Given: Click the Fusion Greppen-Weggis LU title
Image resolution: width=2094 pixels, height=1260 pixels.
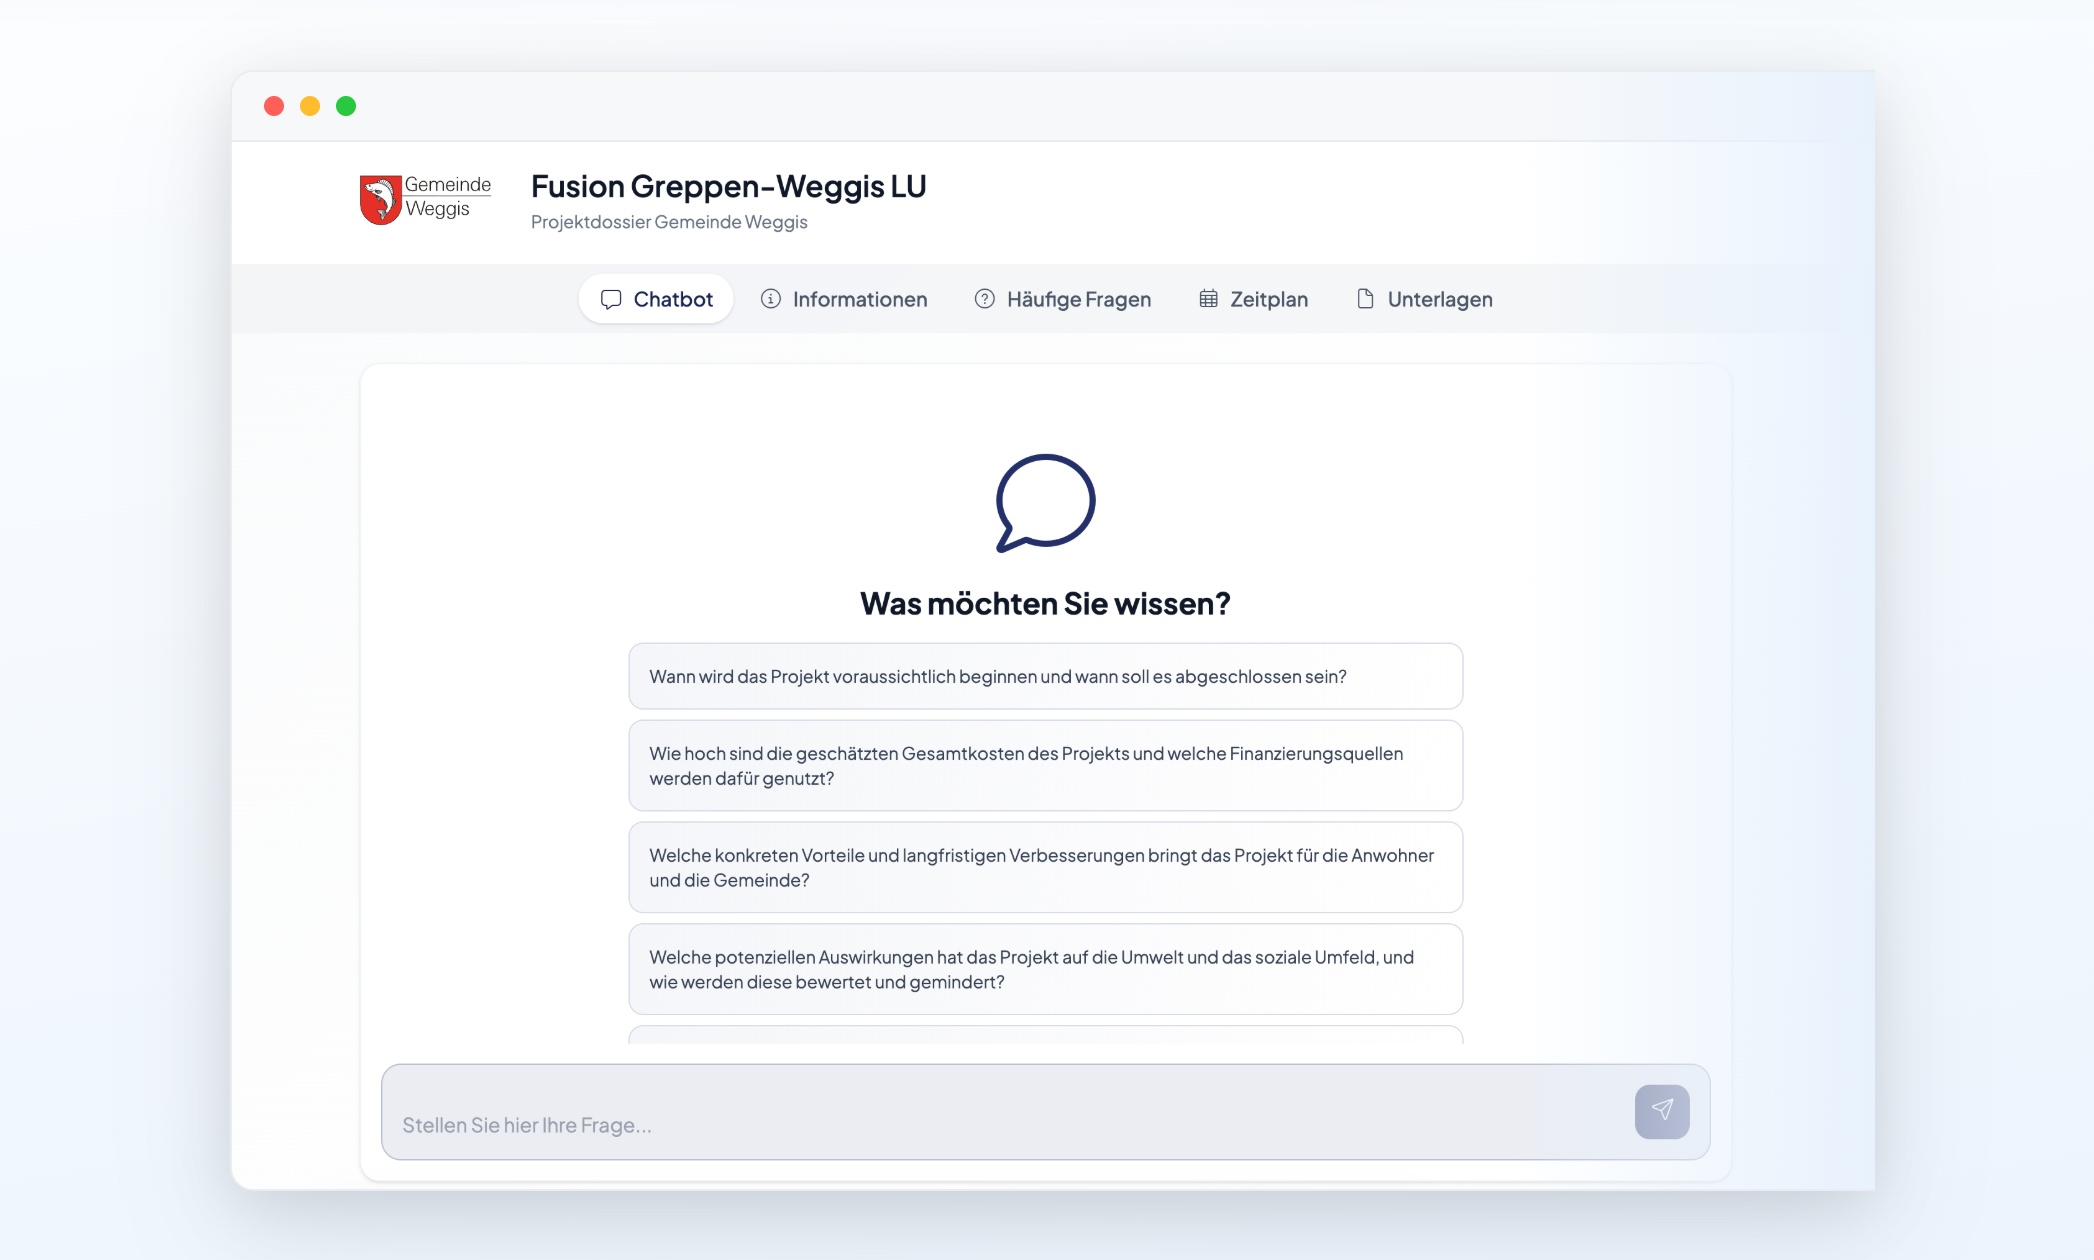Looking at the screenshot, I should 728,186.
